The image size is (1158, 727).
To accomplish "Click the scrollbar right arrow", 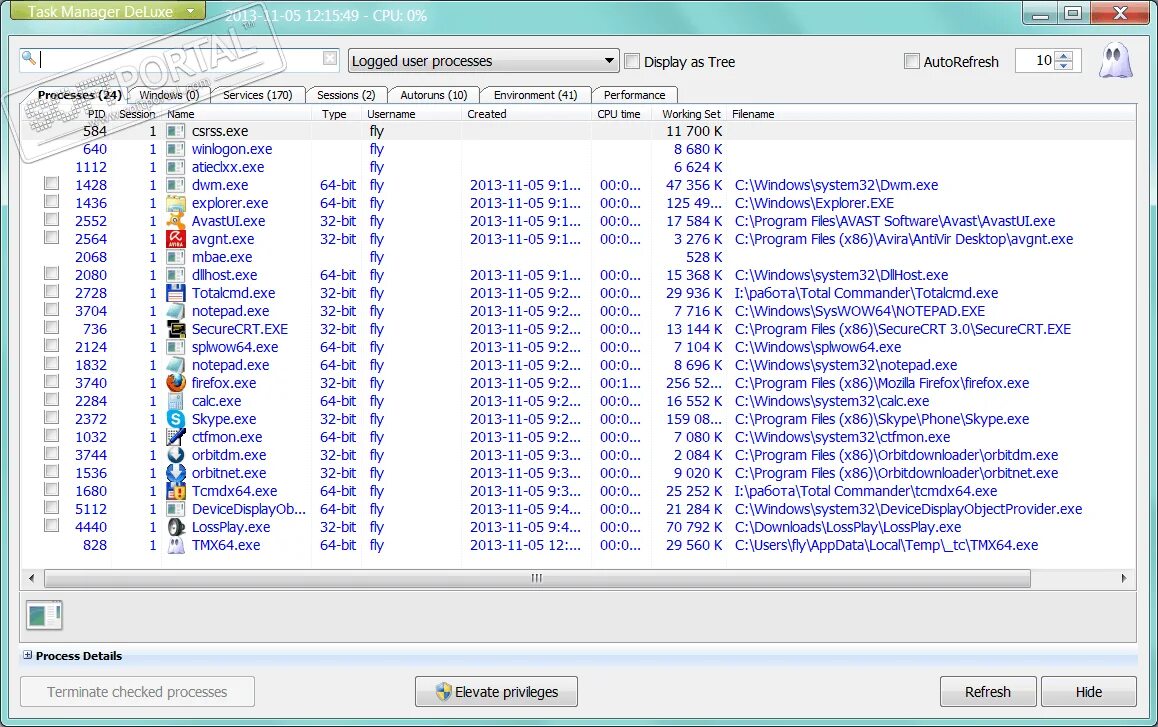I will 1124,578.
